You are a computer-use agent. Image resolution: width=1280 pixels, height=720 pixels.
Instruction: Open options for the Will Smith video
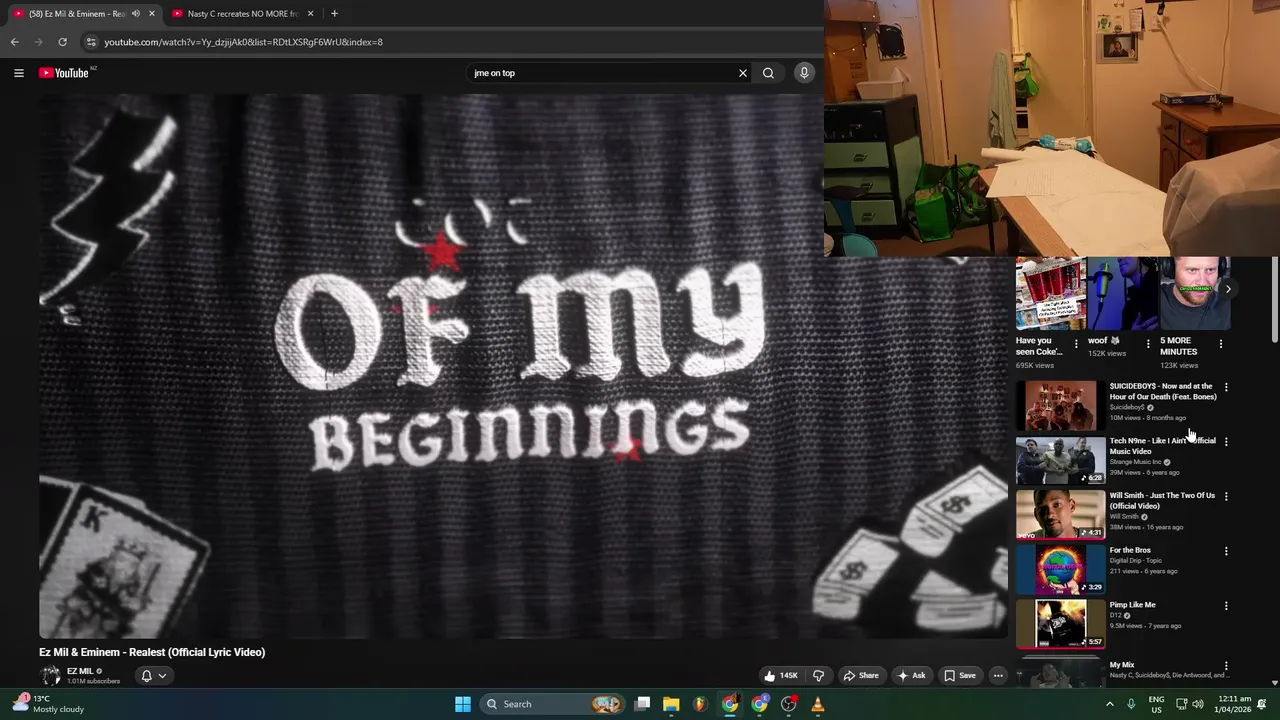(x=1226, y=496)
